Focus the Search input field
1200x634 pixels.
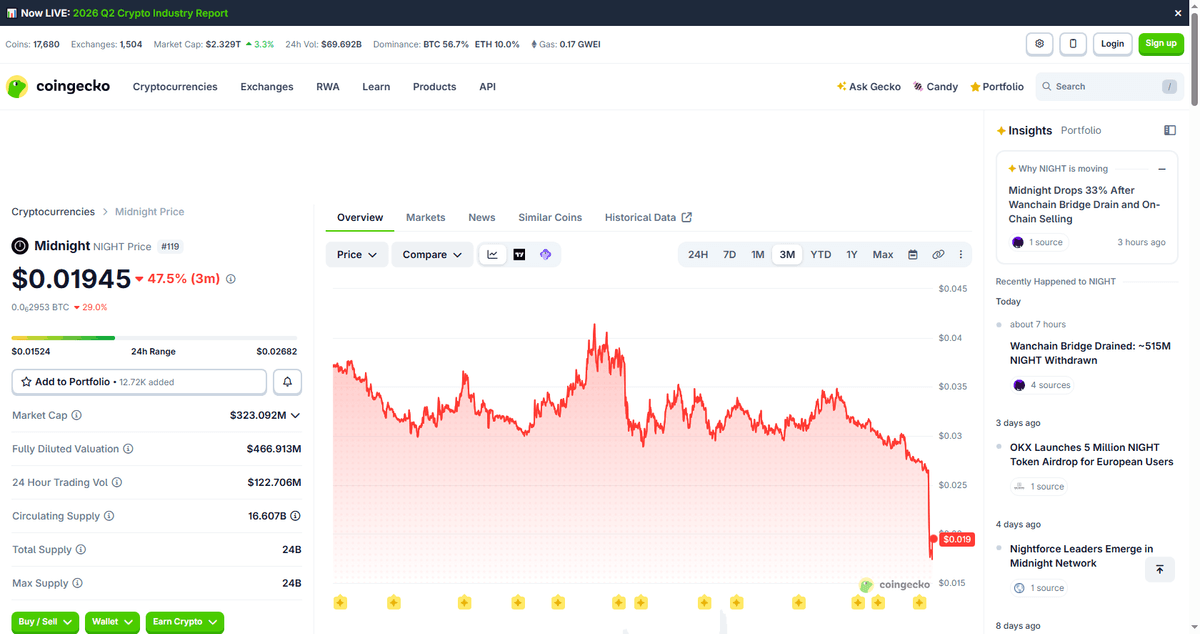(1110, 87)
